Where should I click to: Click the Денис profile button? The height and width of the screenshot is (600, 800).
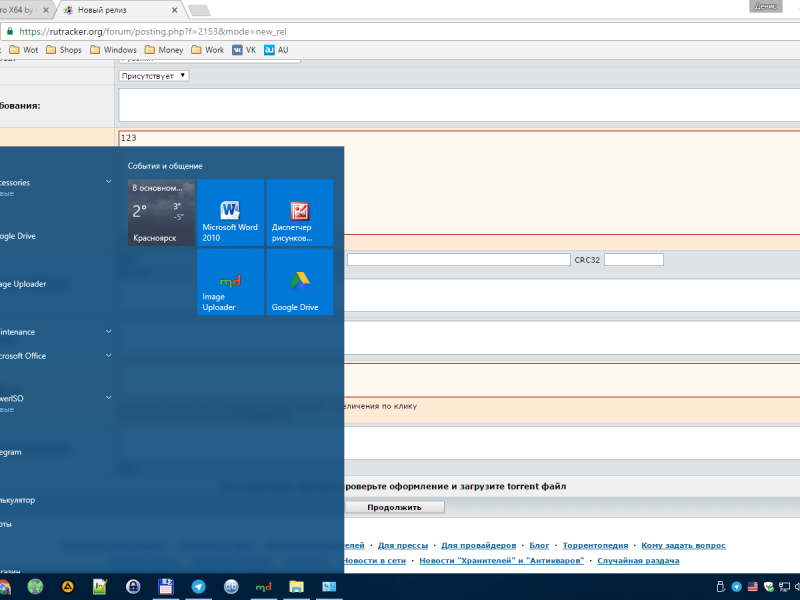tap(765, 6)
